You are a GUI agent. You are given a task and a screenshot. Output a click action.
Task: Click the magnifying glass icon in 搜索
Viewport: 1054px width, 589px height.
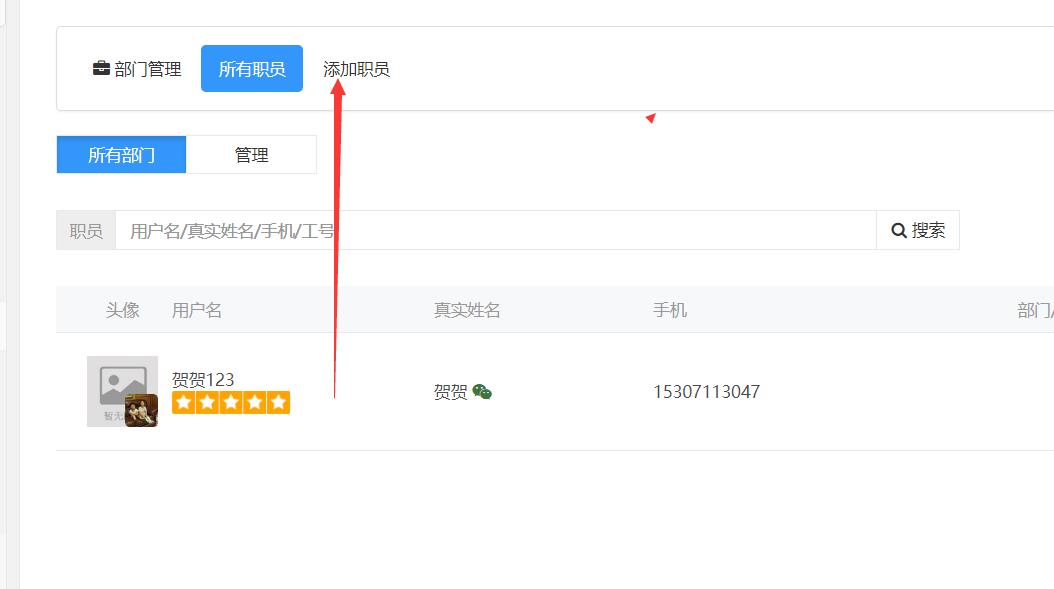[x=899, y=230]
